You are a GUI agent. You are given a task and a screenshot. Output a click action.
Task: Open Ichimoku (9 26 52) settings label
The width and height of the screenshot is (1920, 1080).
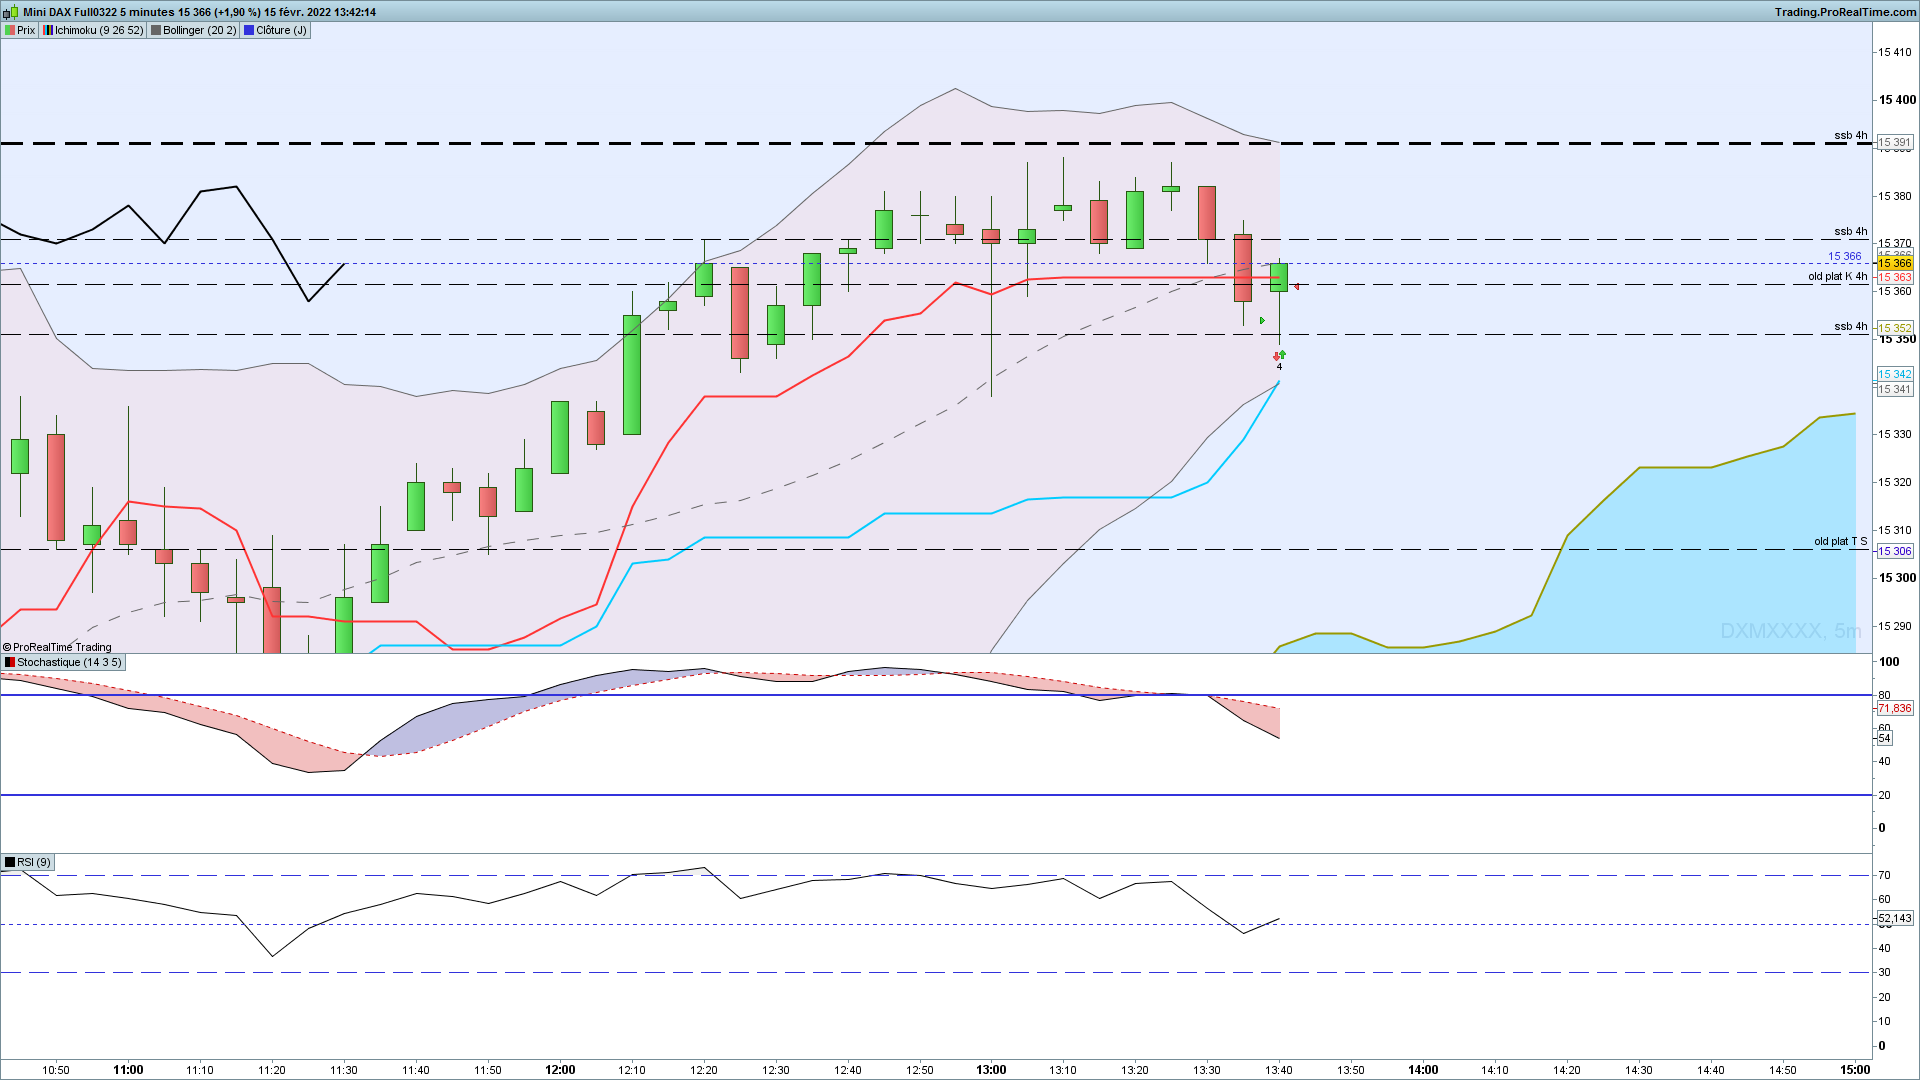click(99, 30)
